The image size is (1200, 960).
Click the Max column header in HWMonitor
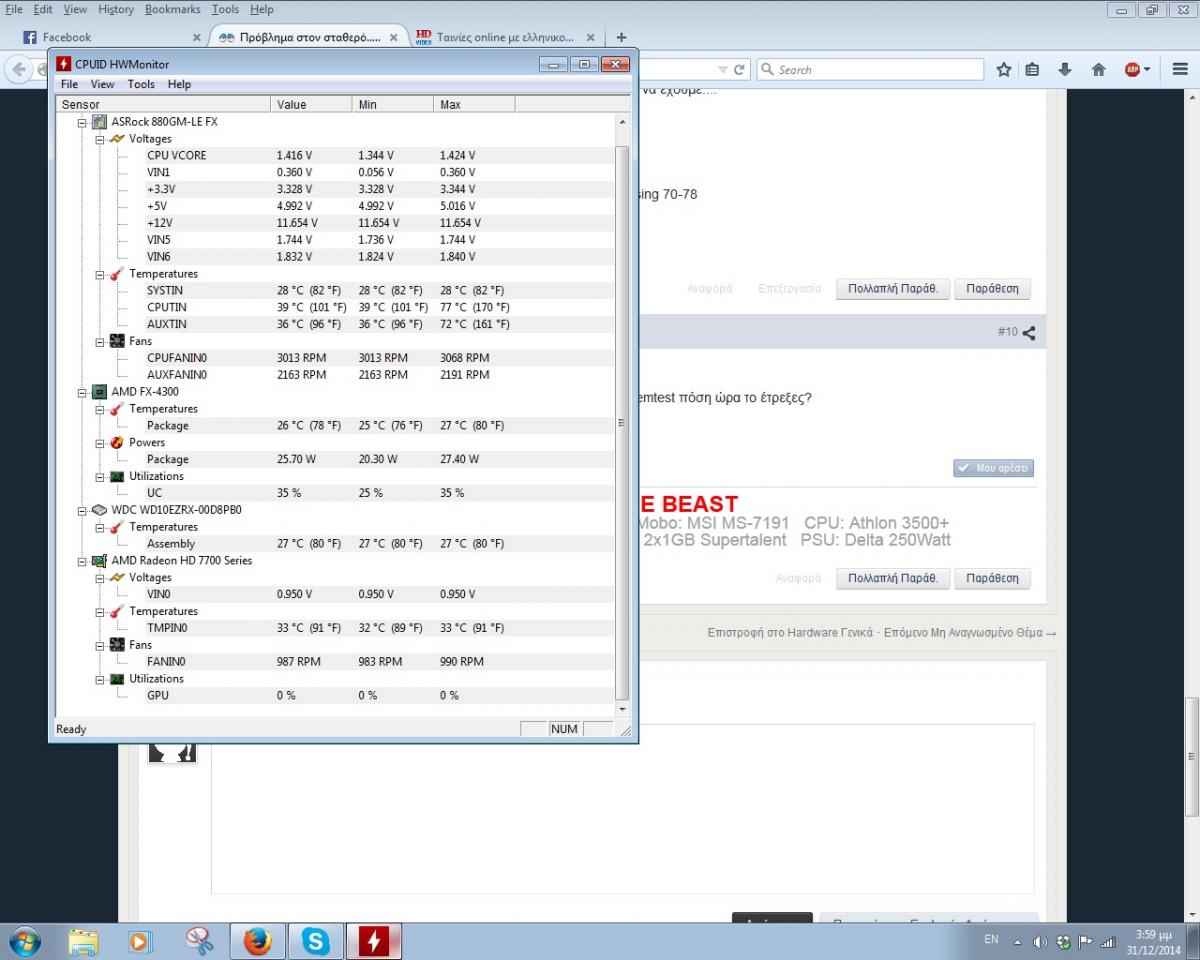[x=475, y=104]
